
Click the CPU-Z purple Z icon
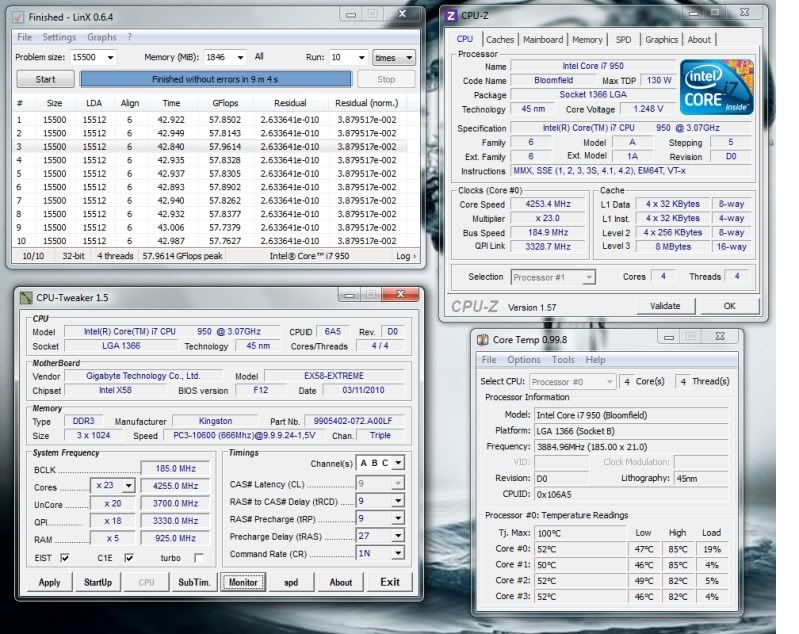click(x=452, y=16)
